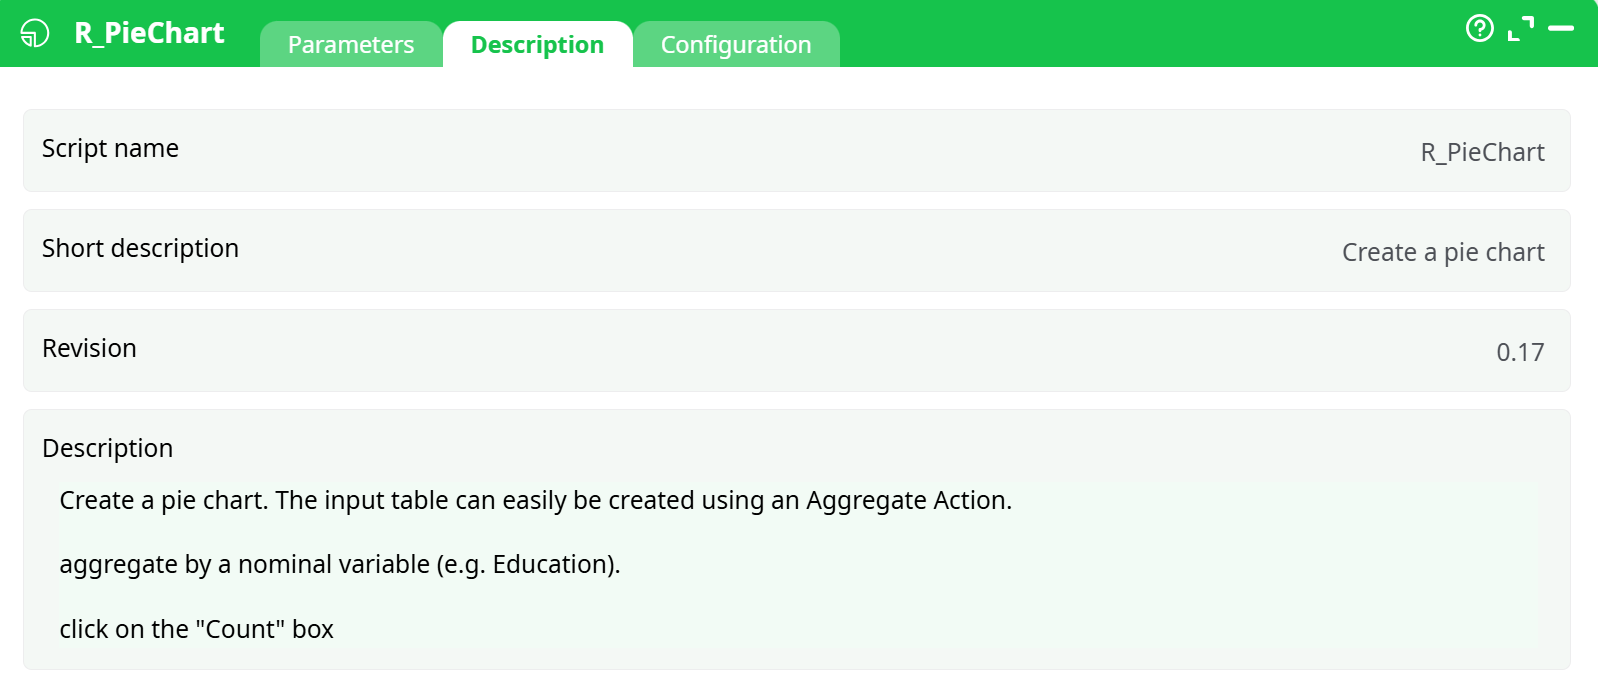1598x694 pixels.
Task: Click the Description section heading
Action: click(107, 448)
